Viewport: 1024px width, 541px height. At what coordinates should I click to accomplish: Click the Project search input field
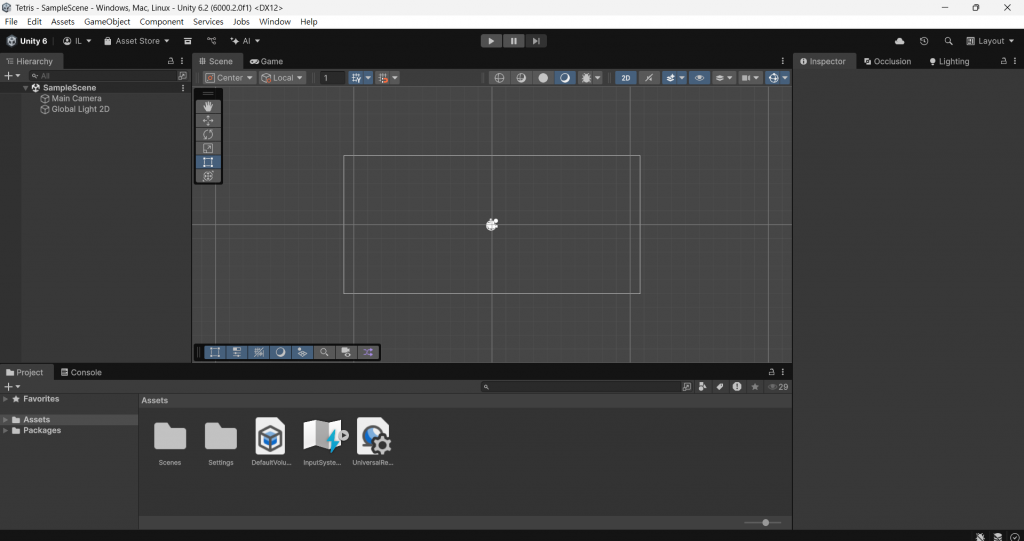580,387
